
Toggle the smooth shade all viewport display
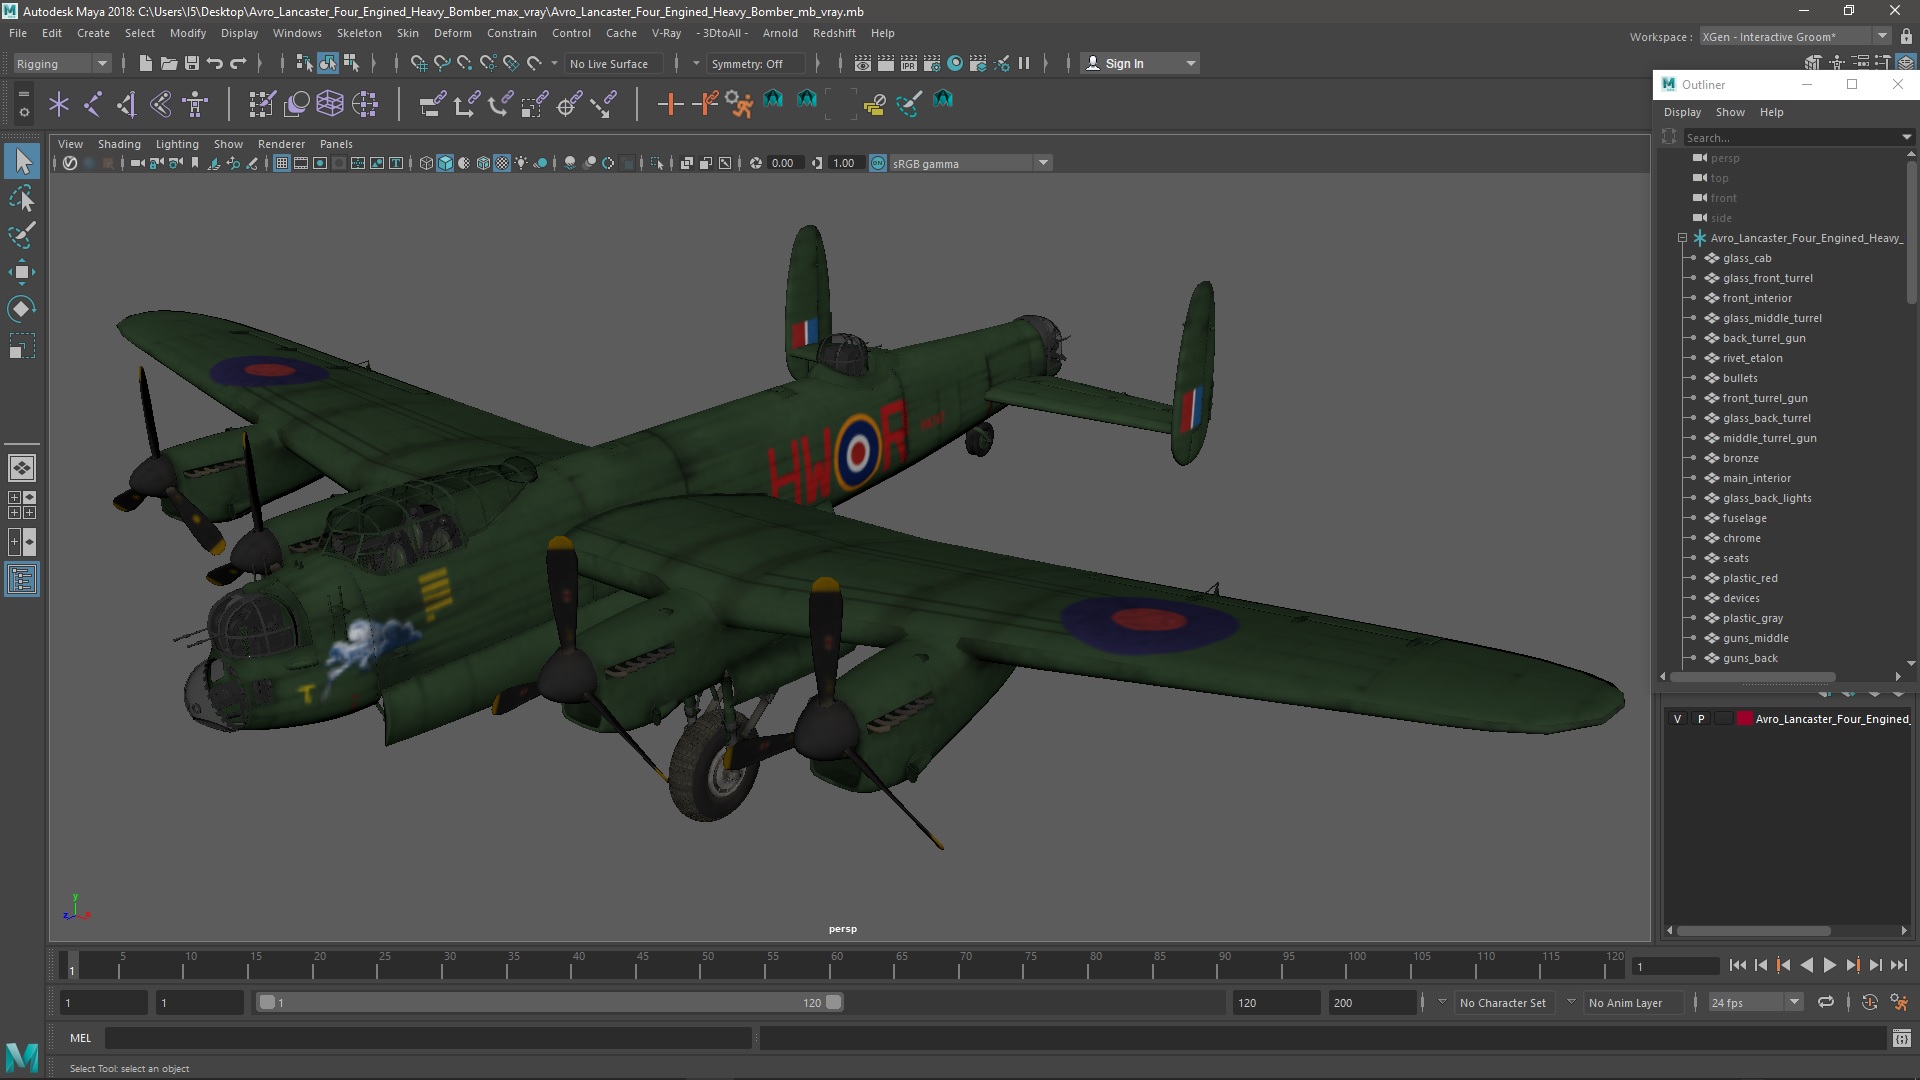point(445,163)
